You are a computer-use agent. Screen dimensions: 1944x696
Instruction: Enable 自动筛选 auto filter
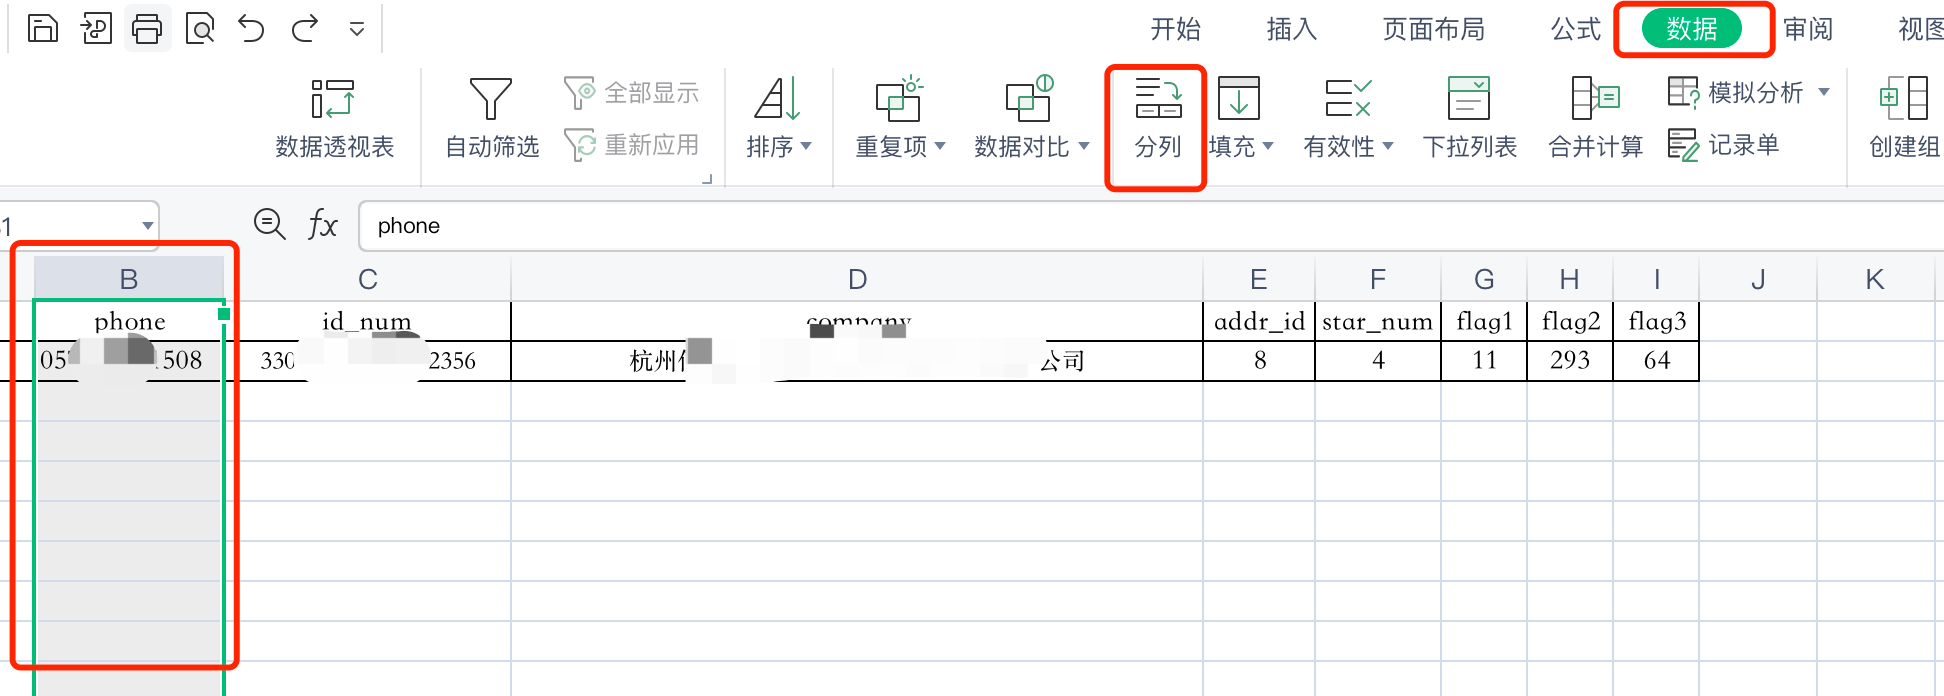pyautogui.click(x=491, y=119)
